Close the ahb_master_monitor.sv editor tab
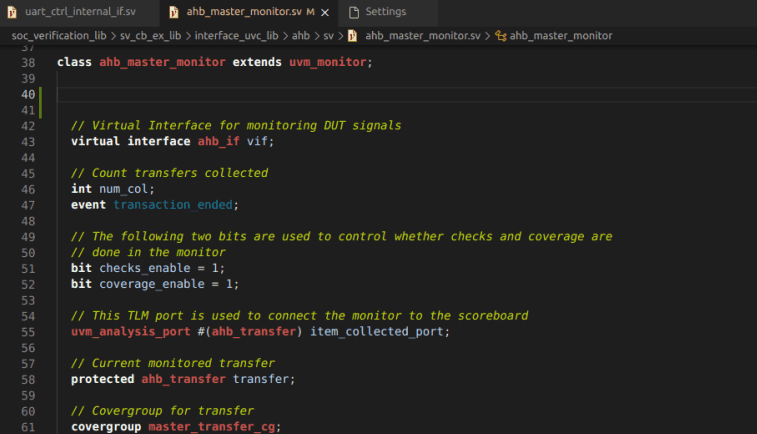Viewport: 757px width, 434px height. click(327, 12)
